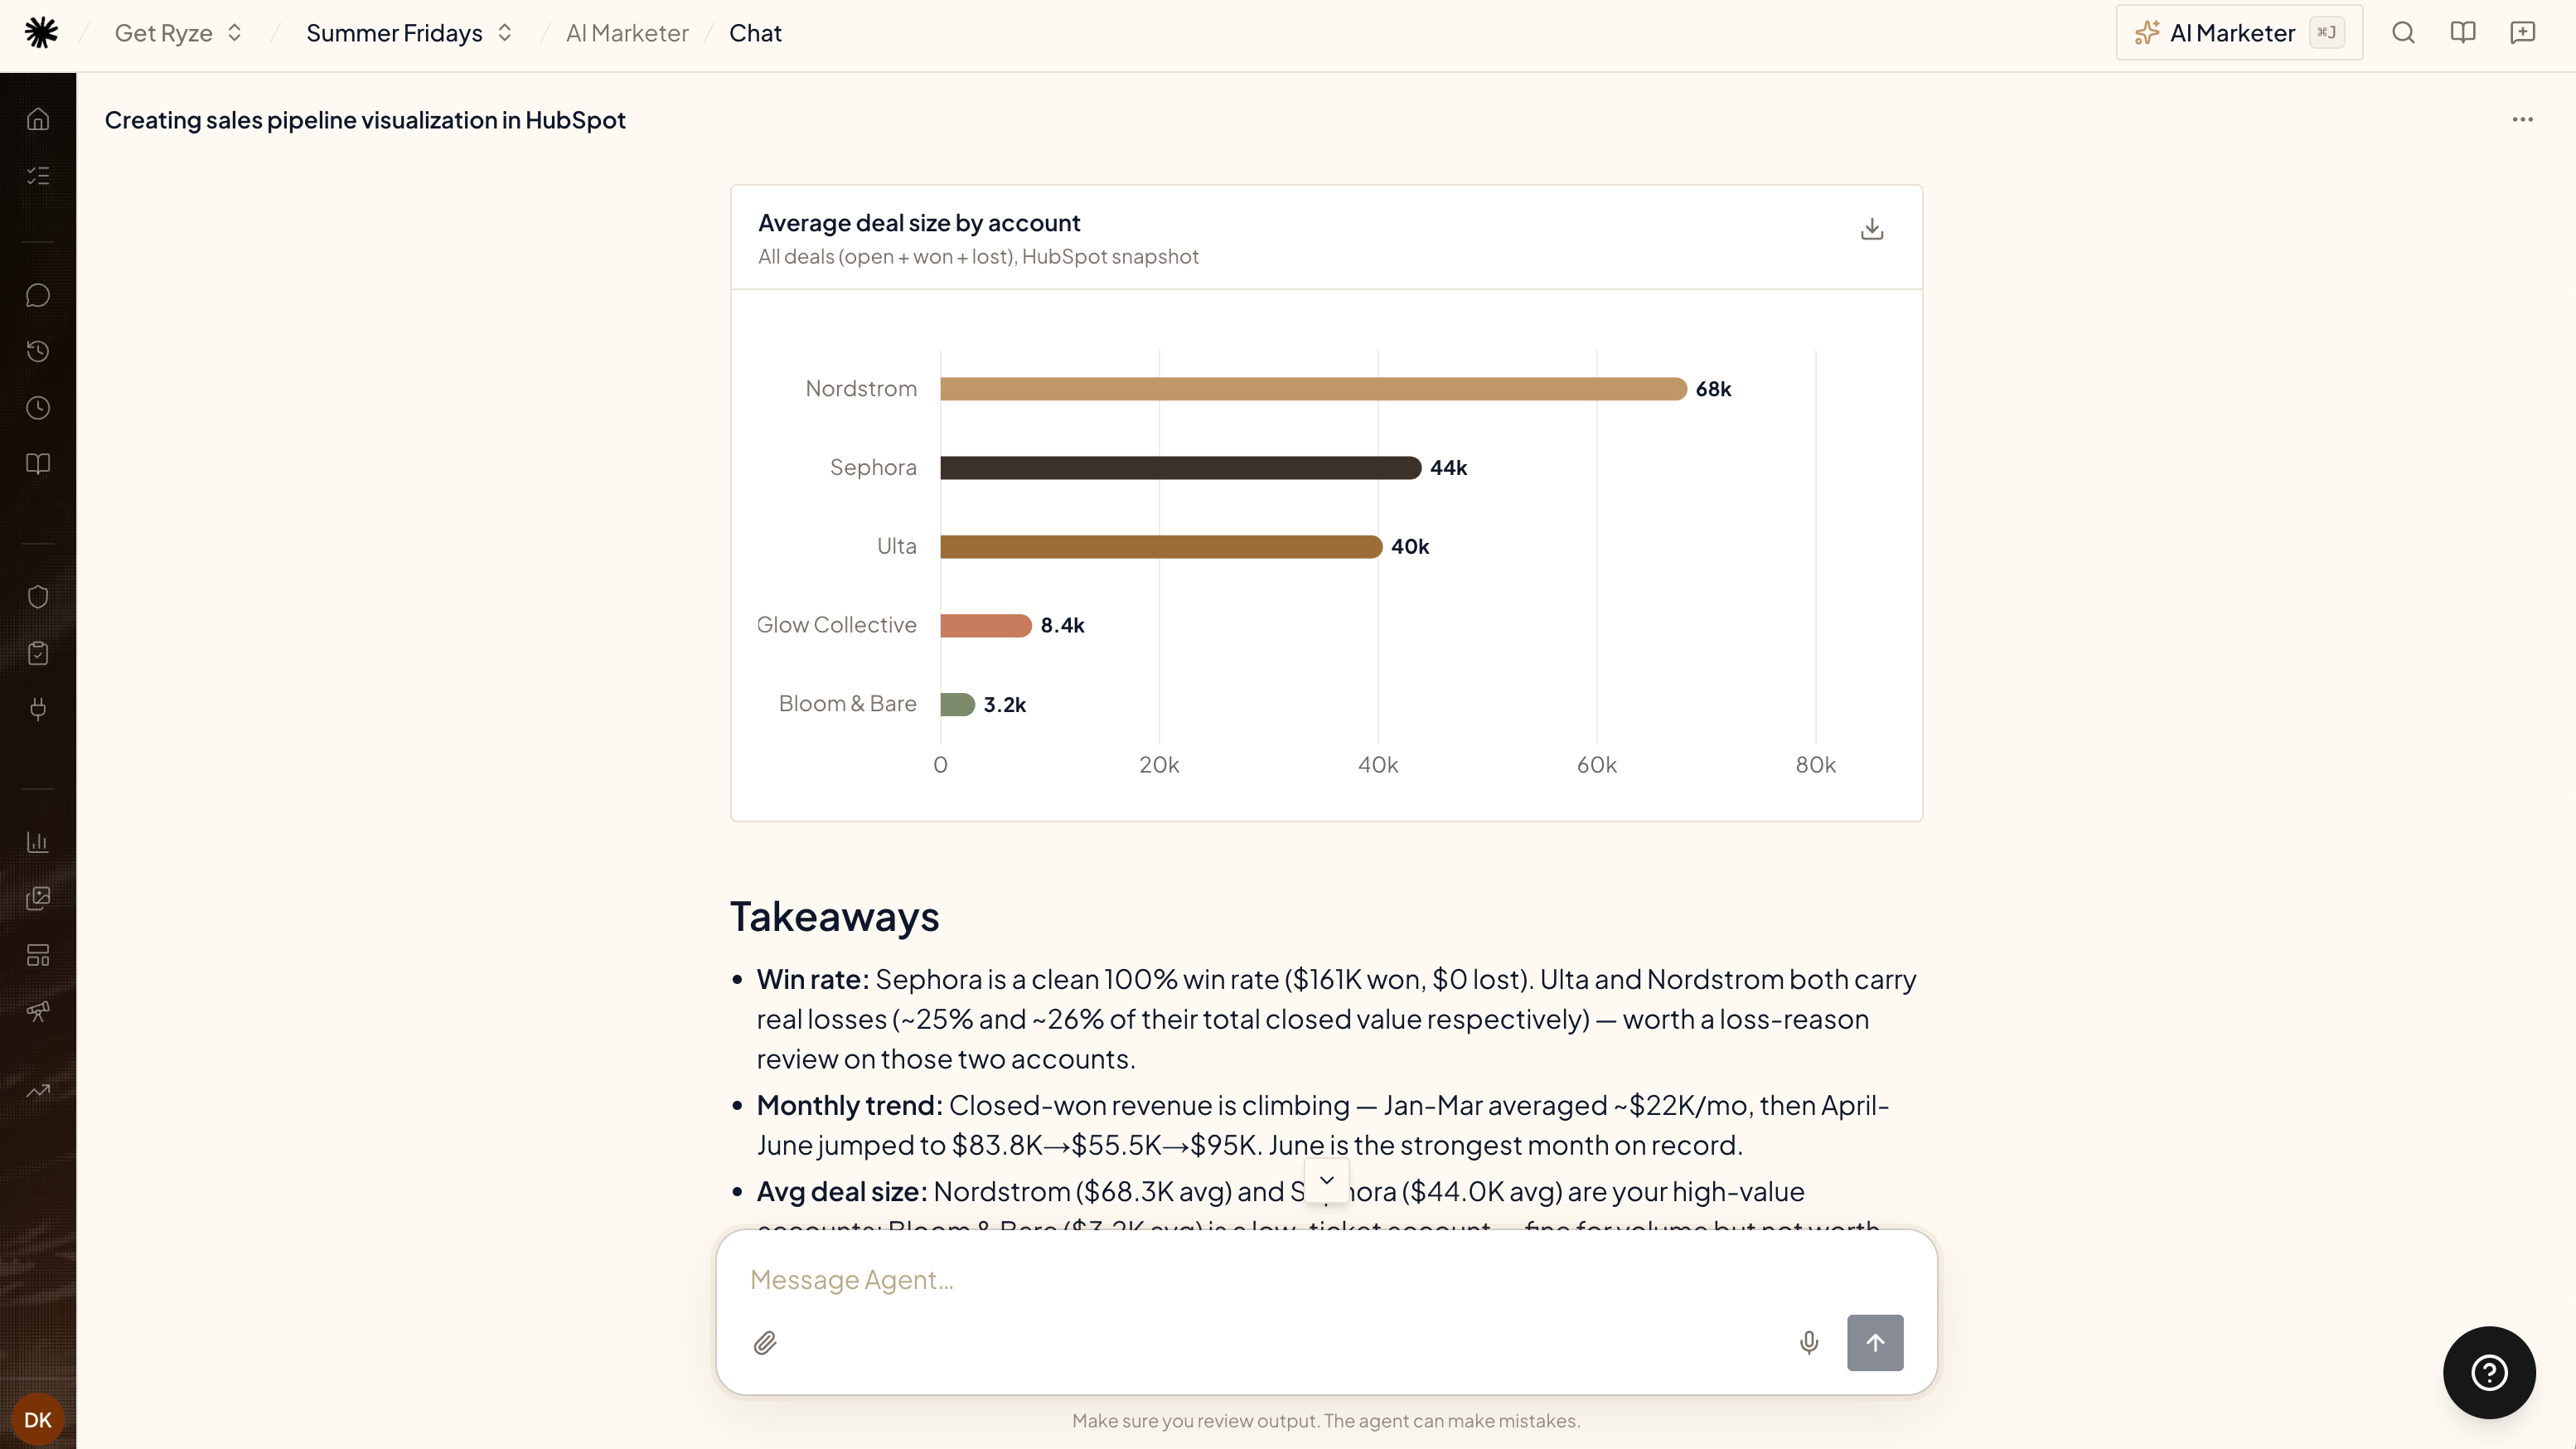Viewport: 2576px width, 1449px height.
Task: Start voice input with the microphone
Action: 1809,1343
